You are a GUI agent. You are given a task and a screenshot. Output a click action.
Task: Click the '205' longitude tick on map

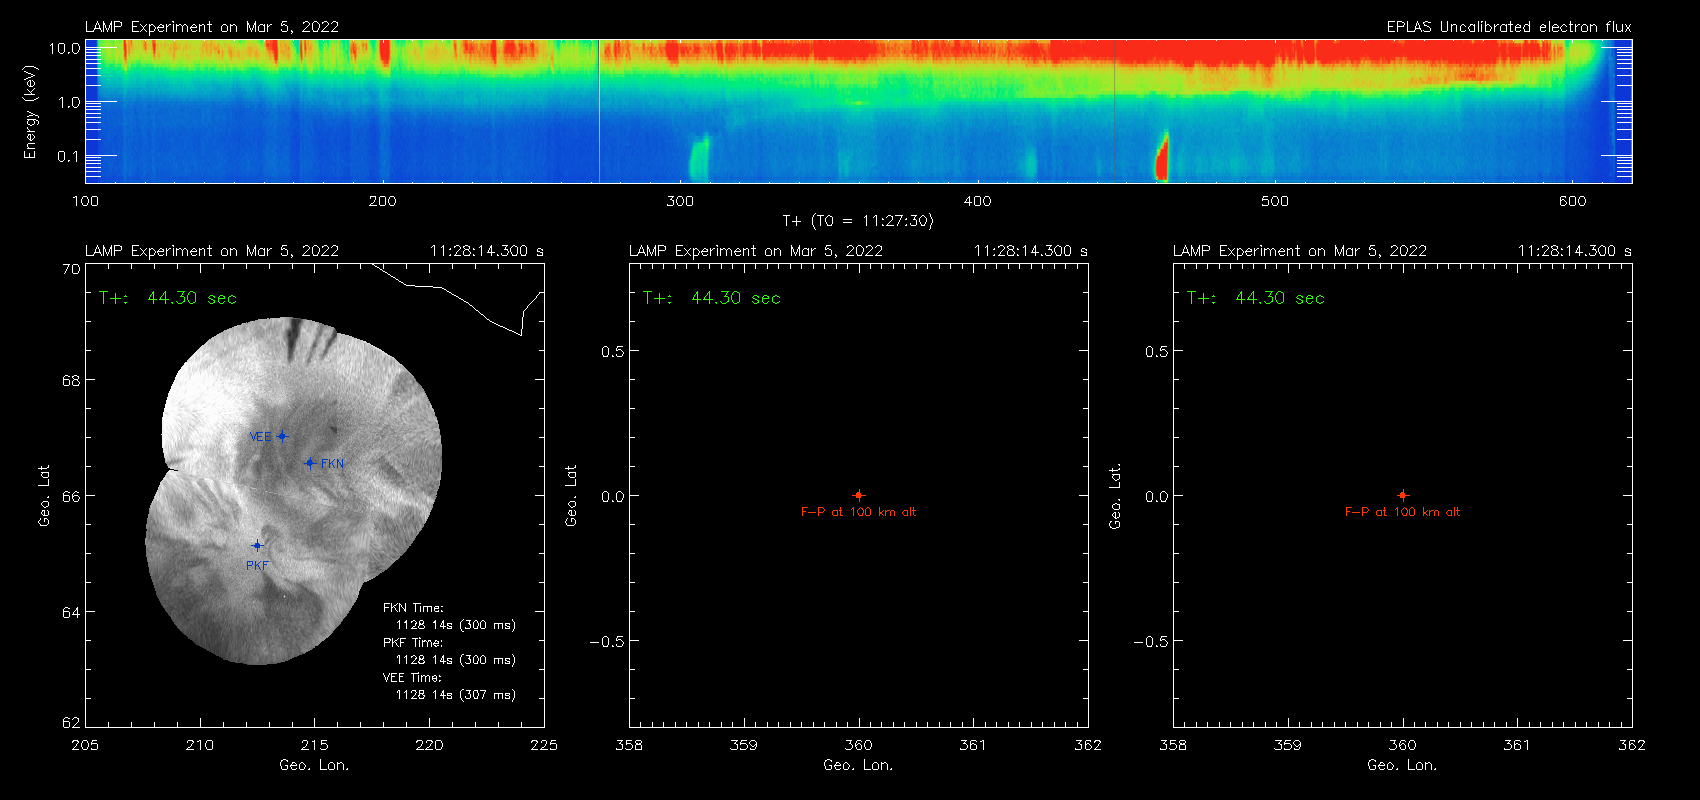85,745
